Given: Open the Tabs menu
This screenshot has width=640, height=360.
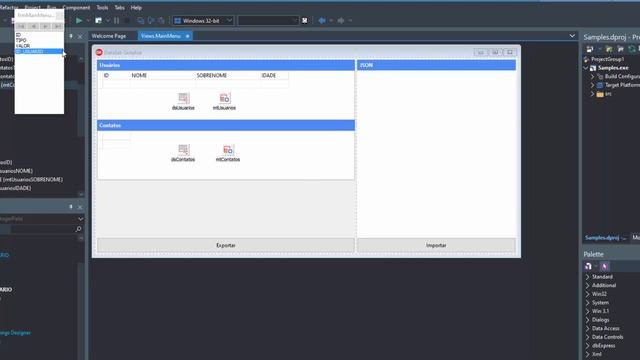Looking at the screenshot, I should point(119,7).
